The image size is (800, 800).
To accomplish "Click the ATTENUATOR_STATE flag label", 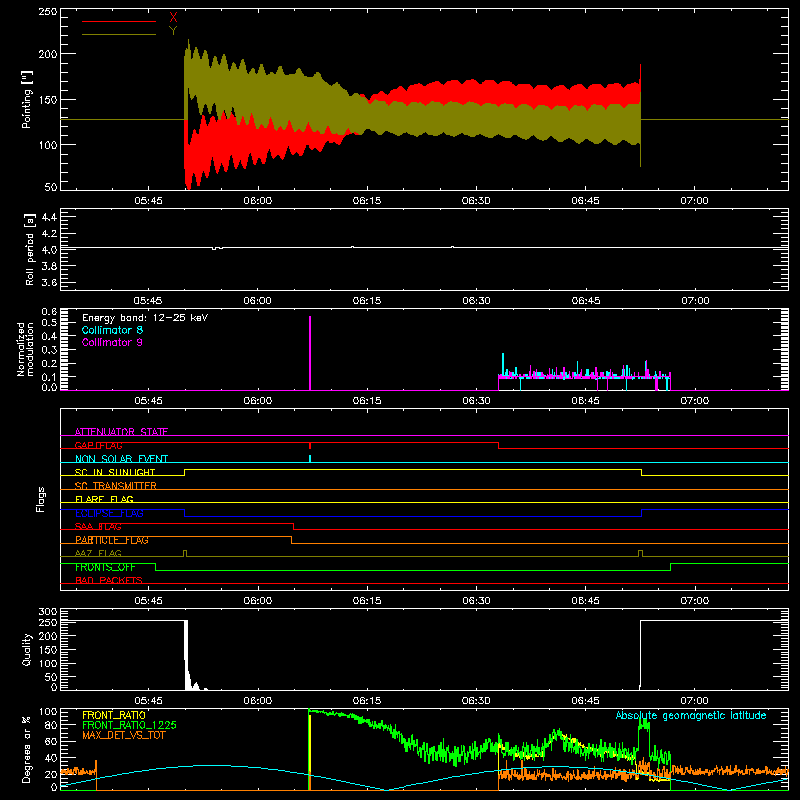I will tap(121, 432).
